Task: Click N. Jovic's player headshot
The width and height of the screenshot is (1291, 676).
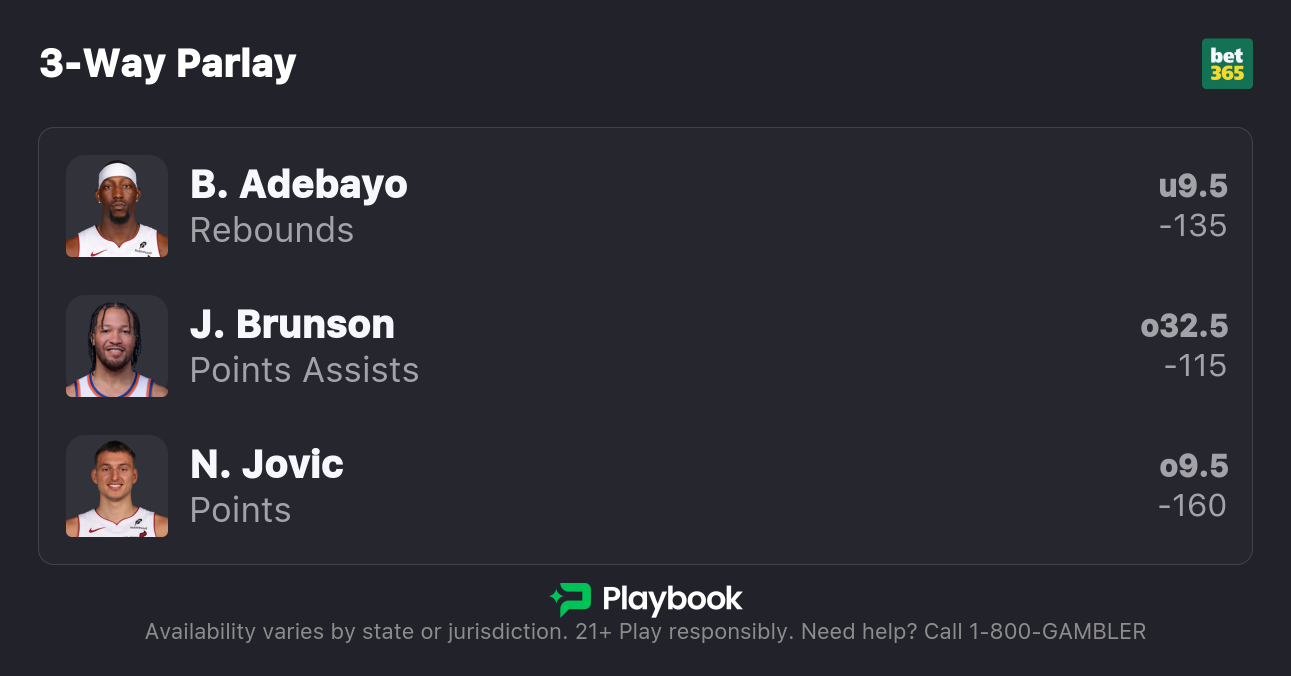Action: click(117, 486)
